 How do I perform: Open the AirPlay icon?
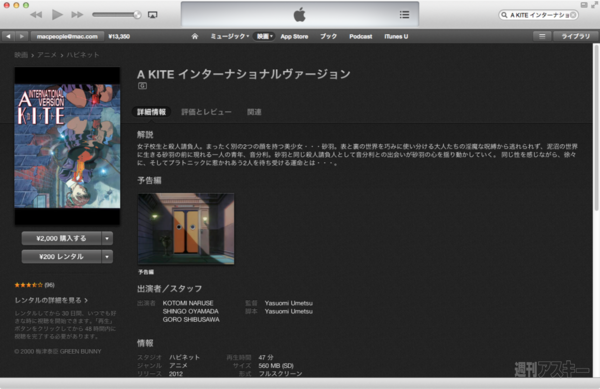click(x=152, y=15)
